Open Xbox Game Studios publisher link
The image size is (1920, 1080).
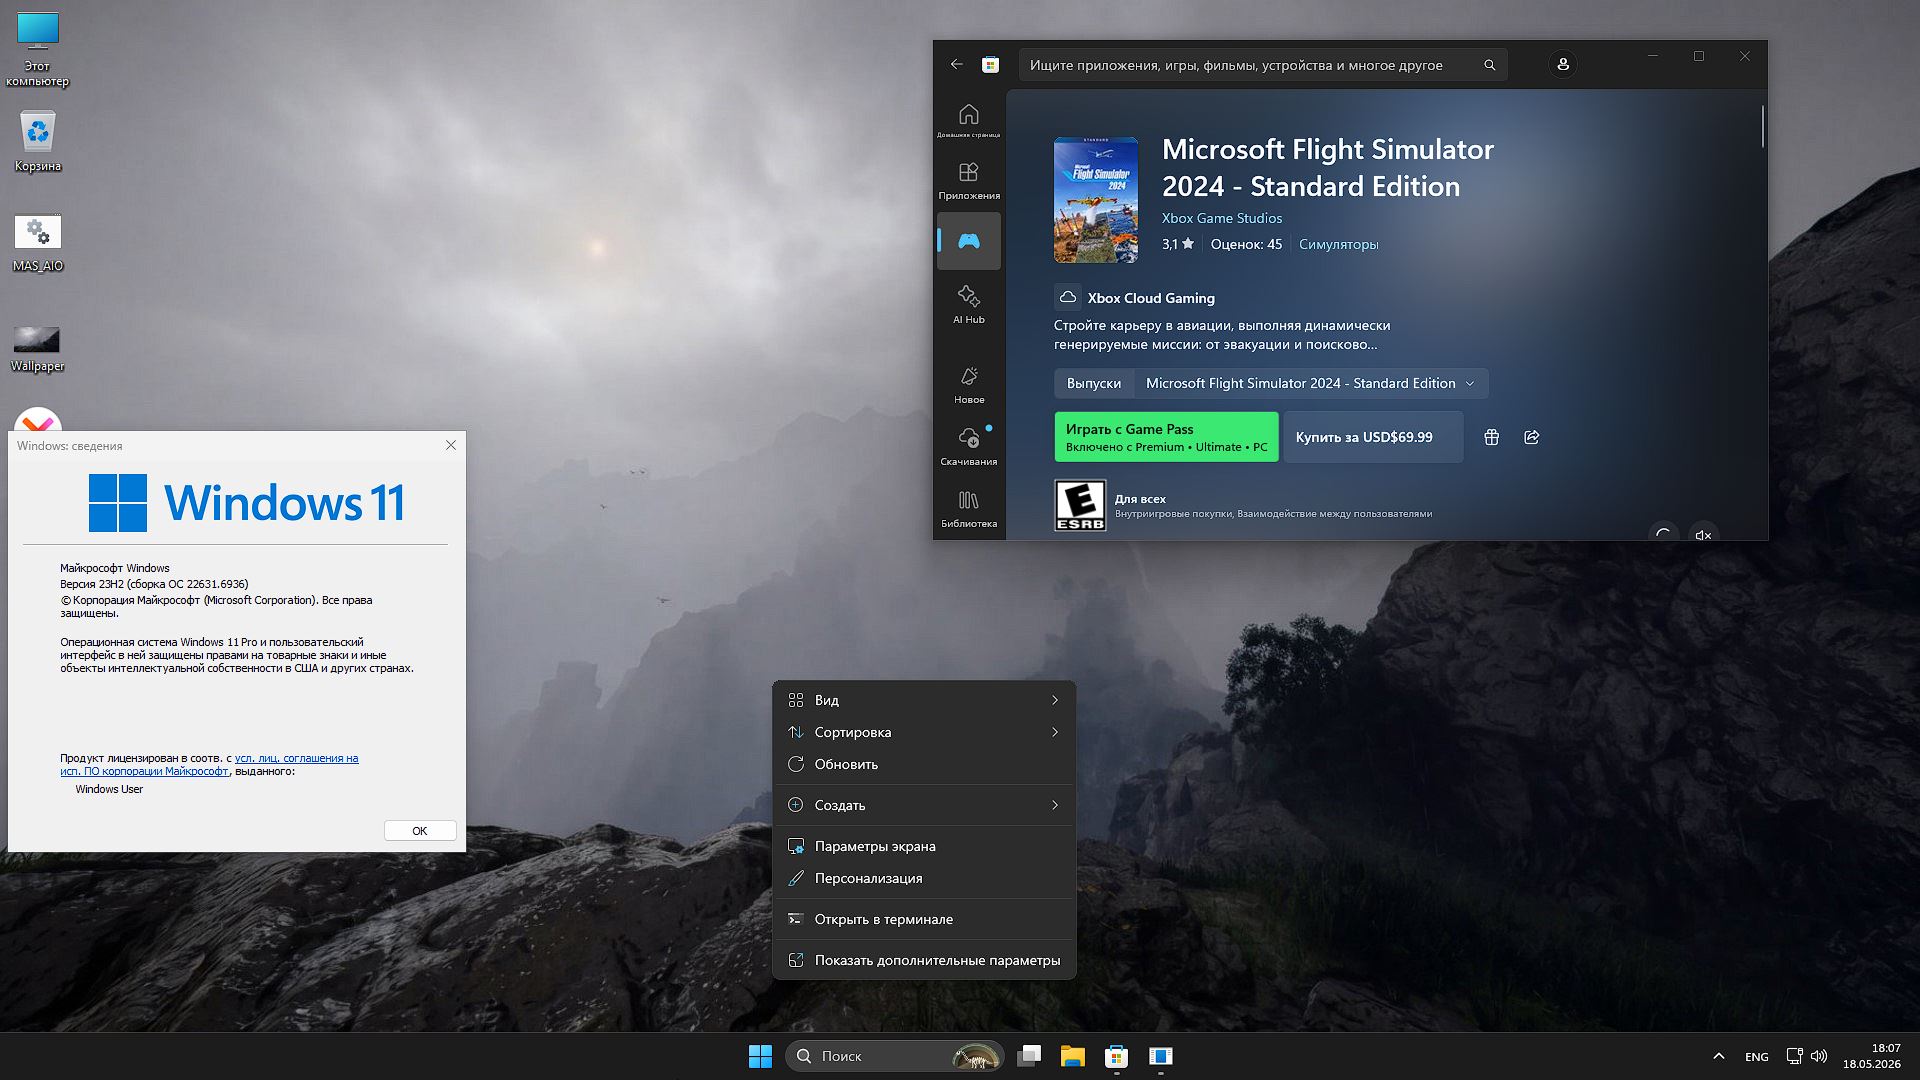coord(1221,218)
